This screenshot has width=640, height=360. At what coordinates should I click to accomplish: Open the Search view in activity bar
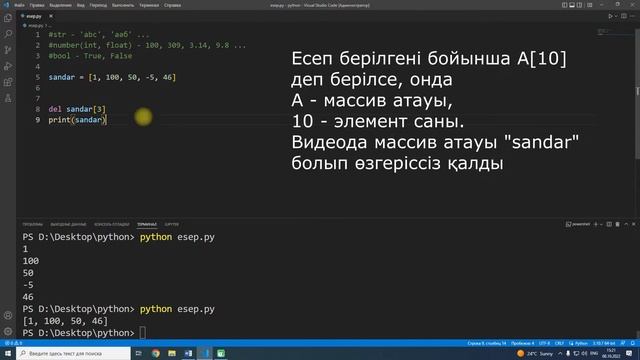(x=8, y=34)
